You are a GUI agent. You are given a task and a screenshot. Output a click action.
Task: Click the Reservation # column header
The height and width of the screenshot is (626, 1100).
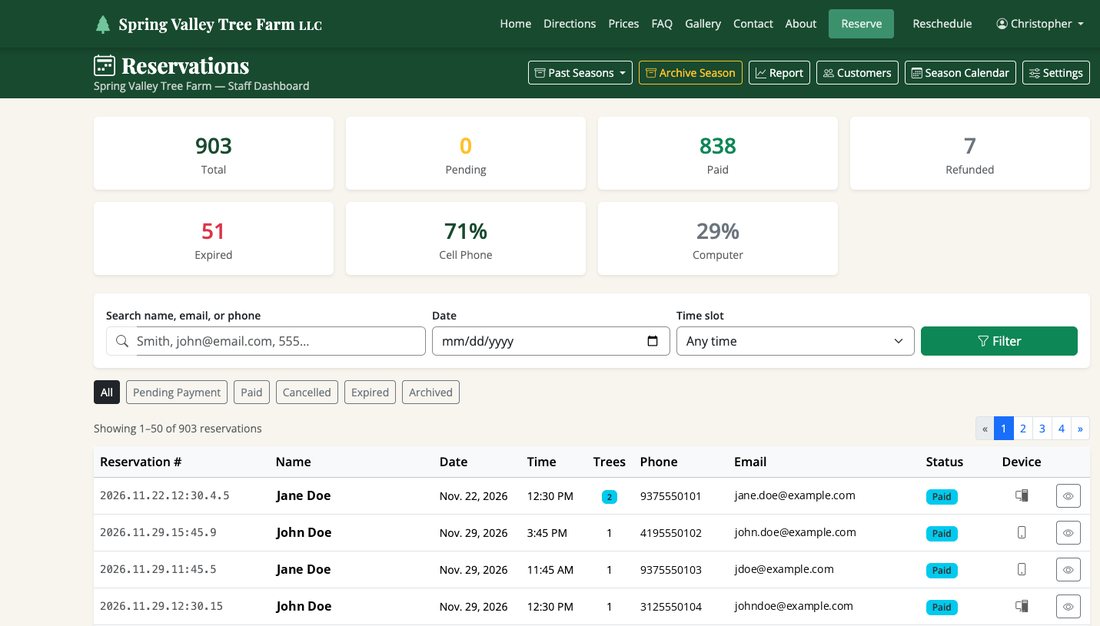(140, 462)
